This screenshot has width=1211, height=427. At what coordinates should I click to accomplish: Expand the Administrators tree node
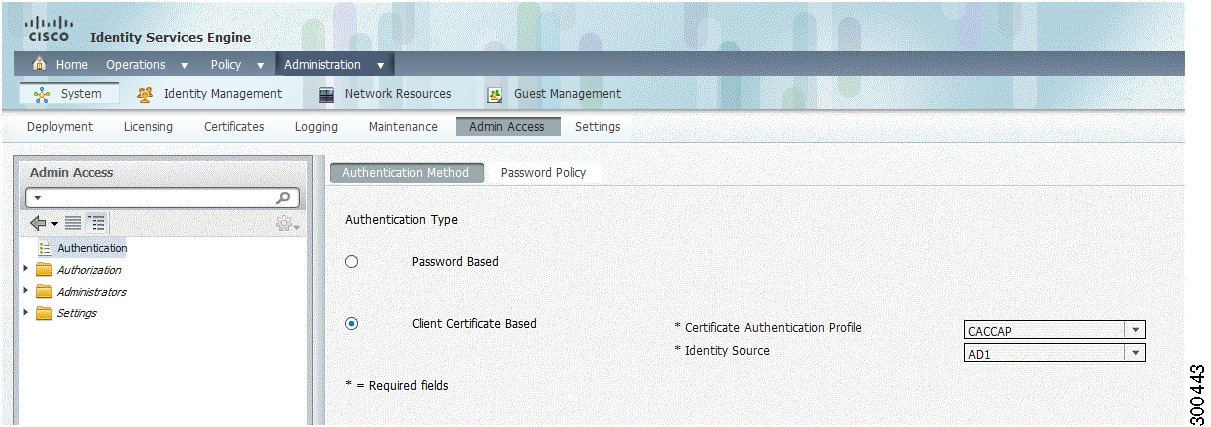tap(26, 292)
